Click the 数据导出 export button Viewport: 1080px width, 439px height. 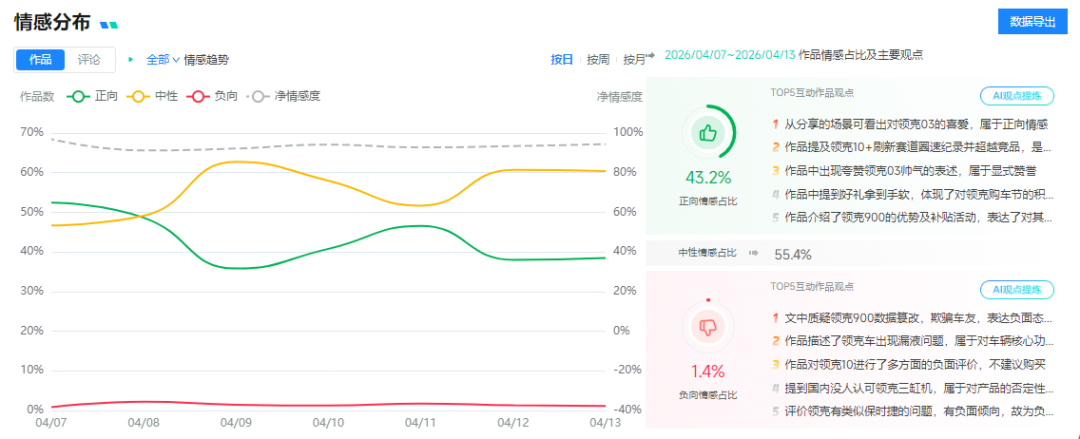[1032, 21]
